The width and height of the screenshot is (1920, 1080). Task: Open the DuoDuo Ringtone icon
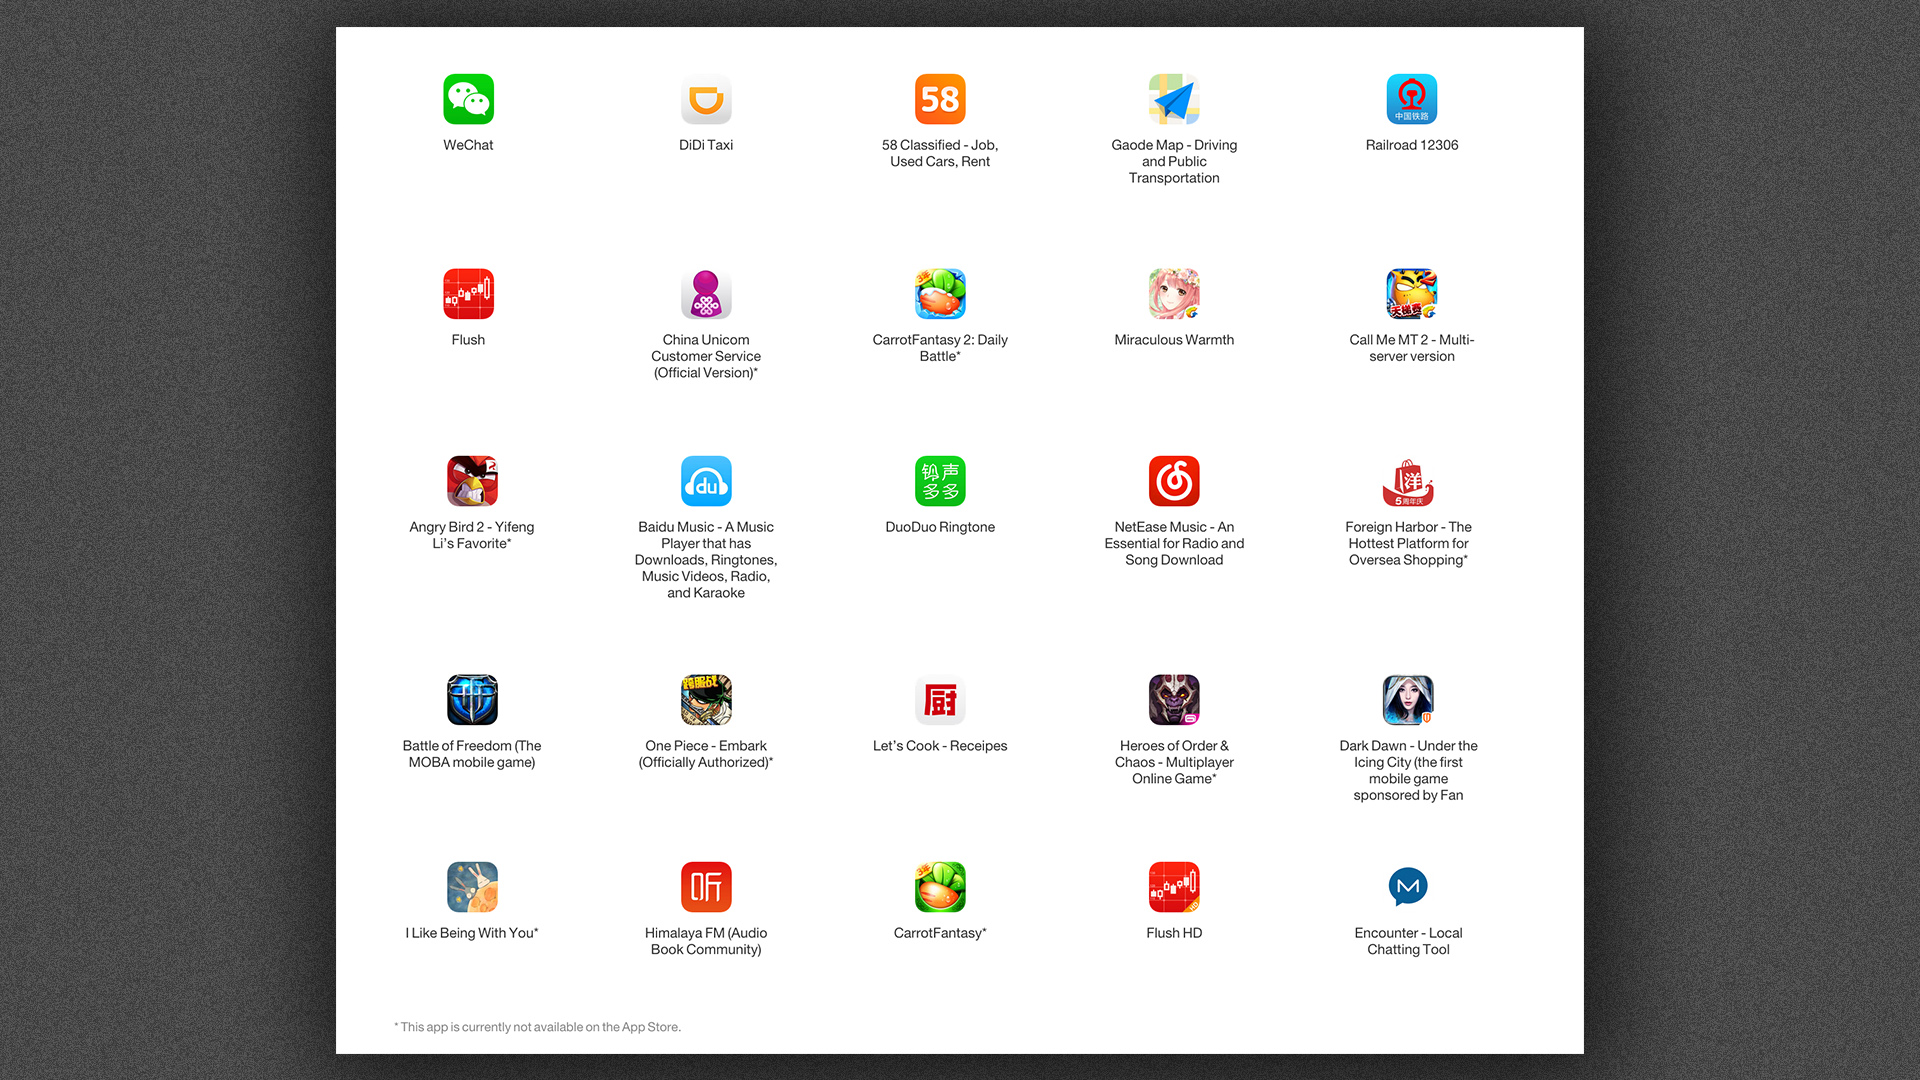(x=939, y=481)
